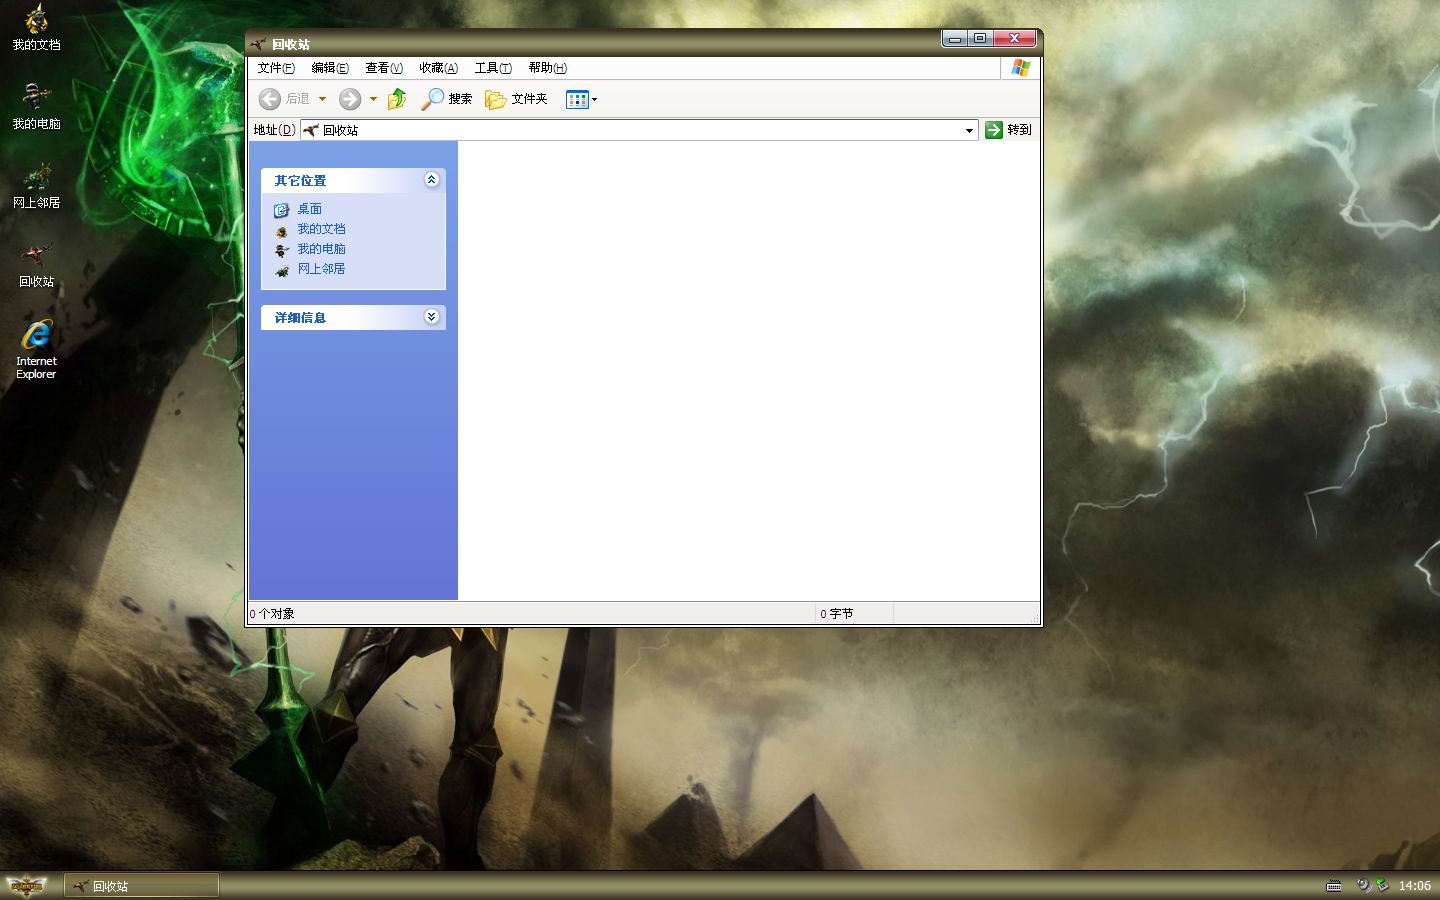Click the 转到 go button
Image resolution: width=1440 pixels, height=900 pixels.
pyautogui.click(x=1008, y=129)
